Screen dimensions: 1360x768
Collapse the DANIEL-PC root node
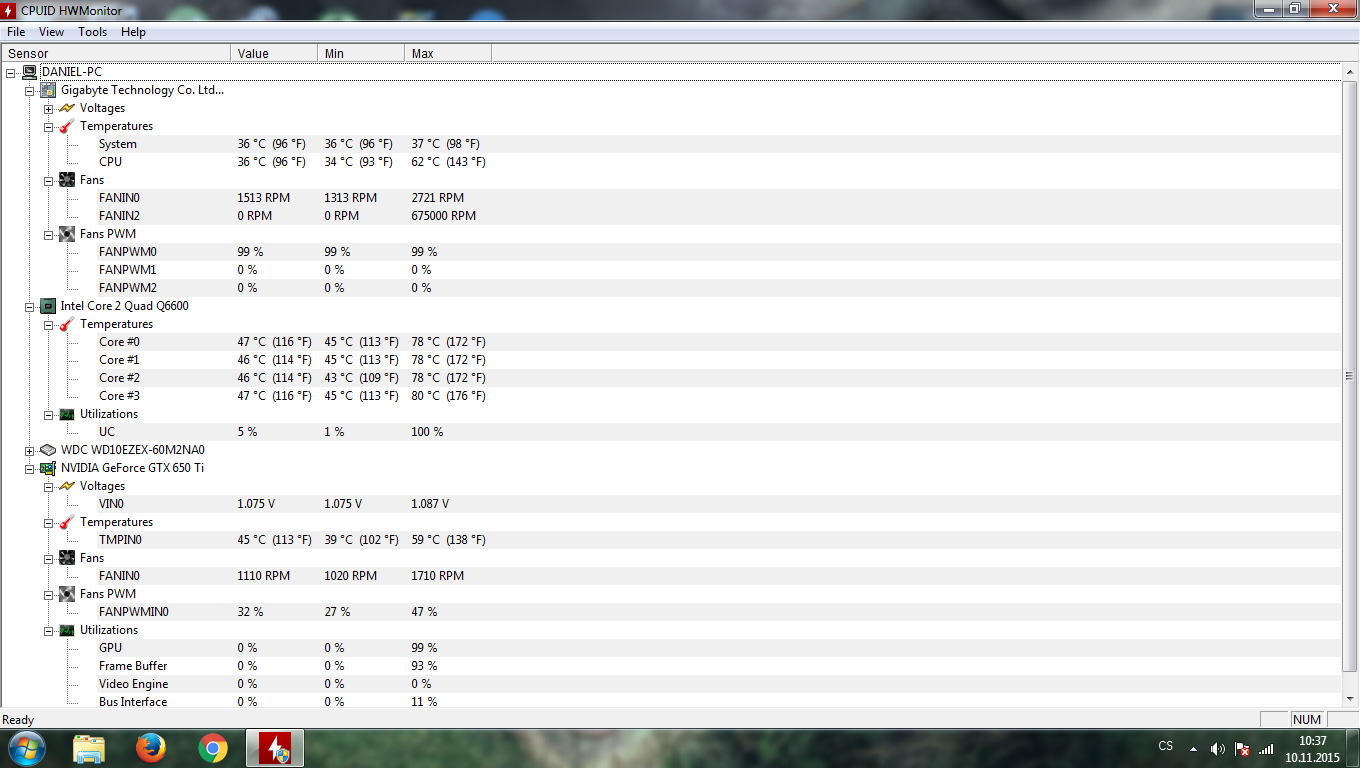11,72
